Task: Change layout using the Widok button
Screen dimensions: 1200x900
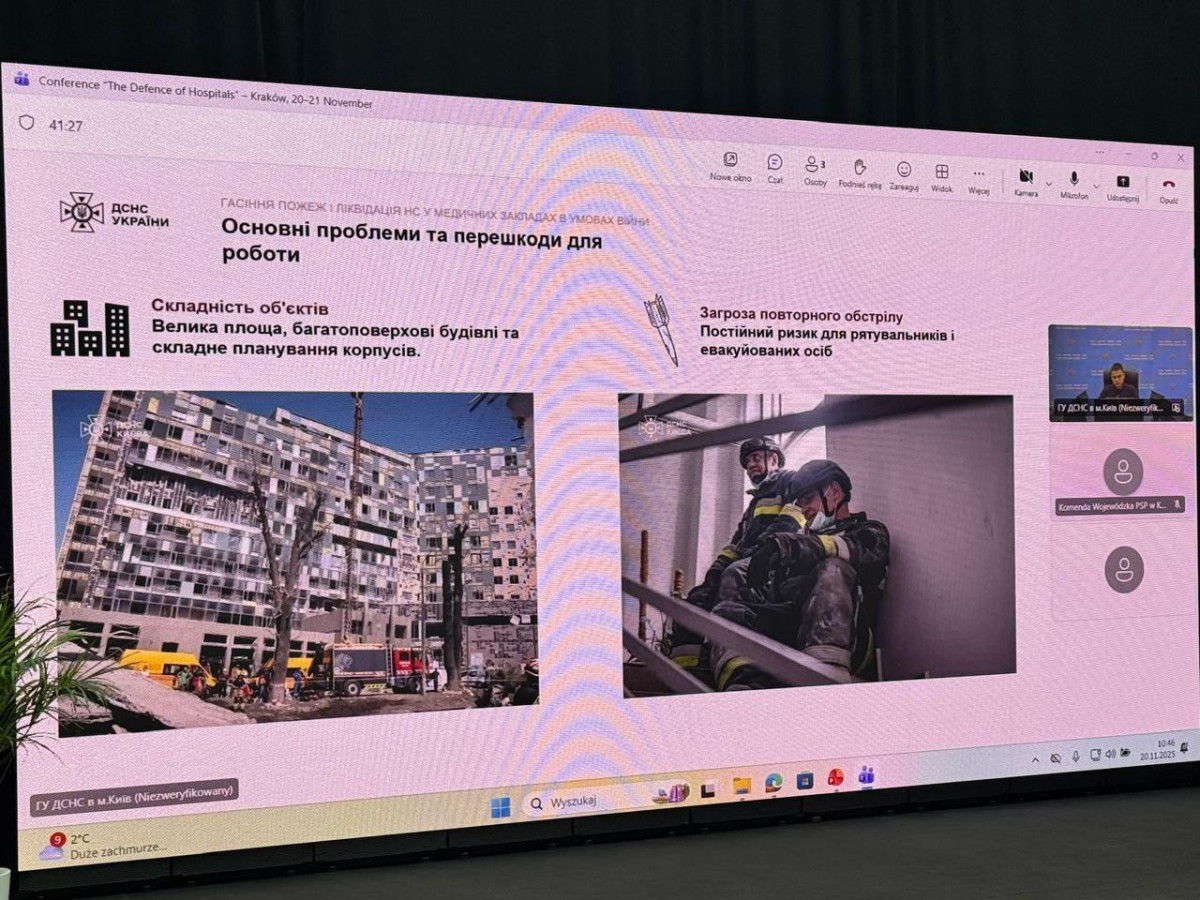Action: click(942, 176)
